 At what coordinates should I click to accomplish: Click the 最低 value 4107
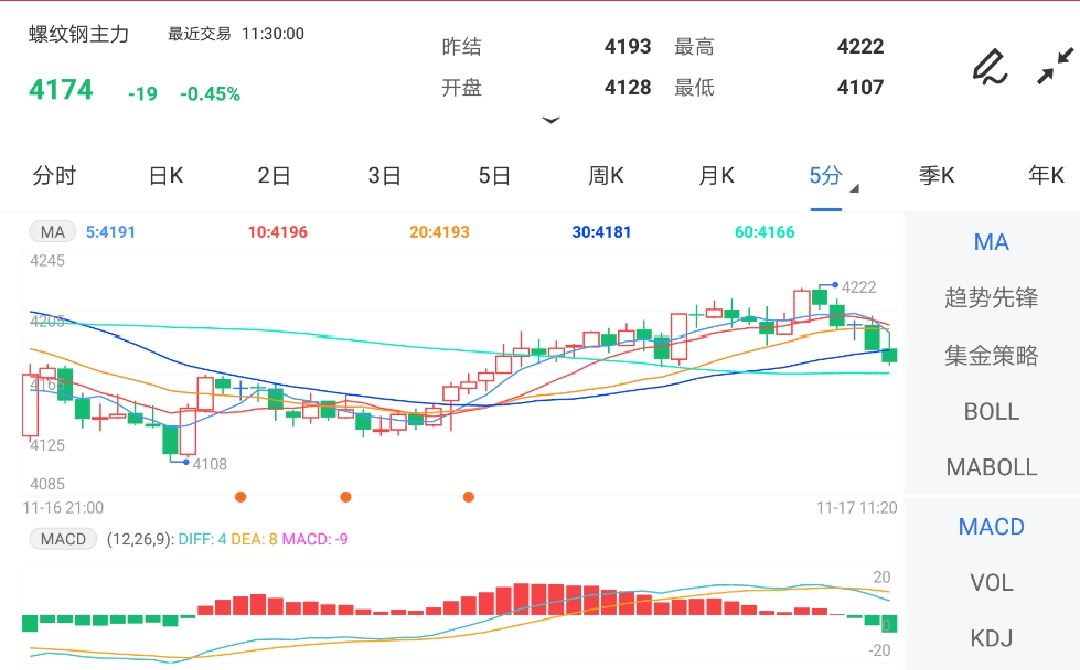[x=860, y=87]
